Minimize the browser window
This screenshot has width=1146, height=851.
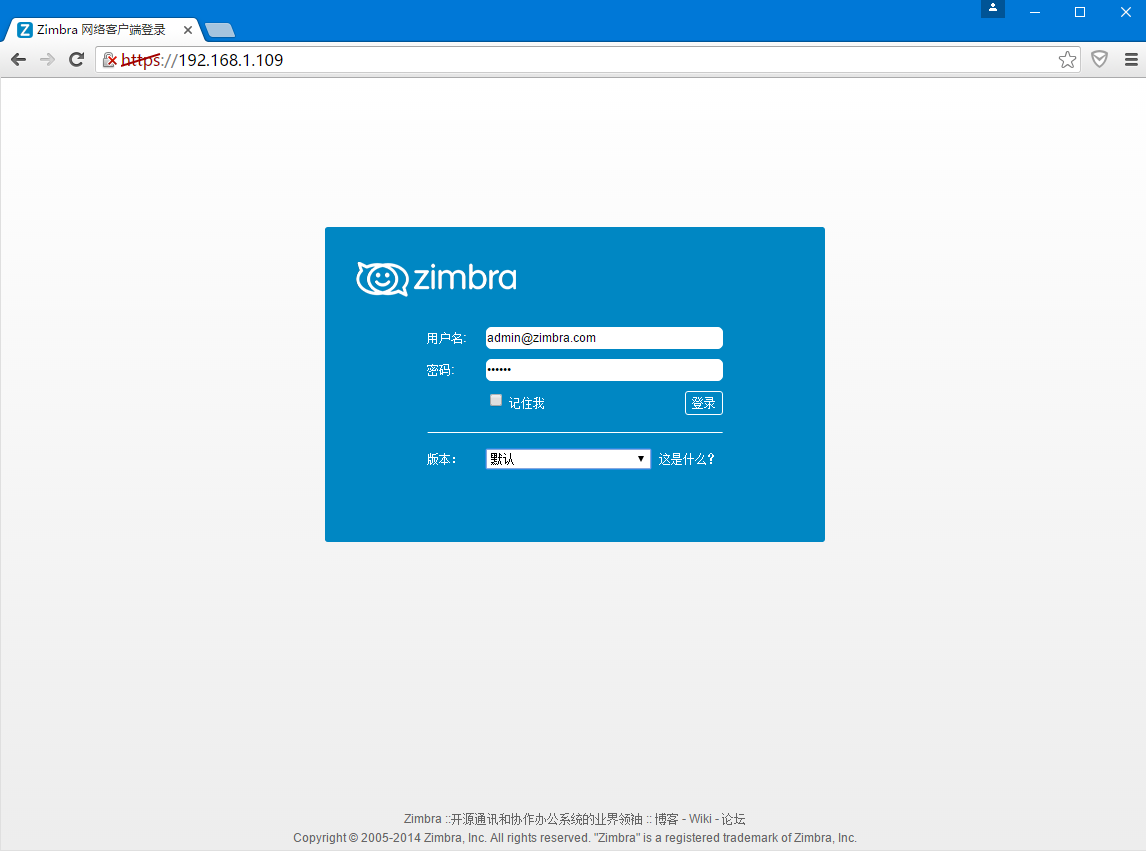pos(1035,12)
